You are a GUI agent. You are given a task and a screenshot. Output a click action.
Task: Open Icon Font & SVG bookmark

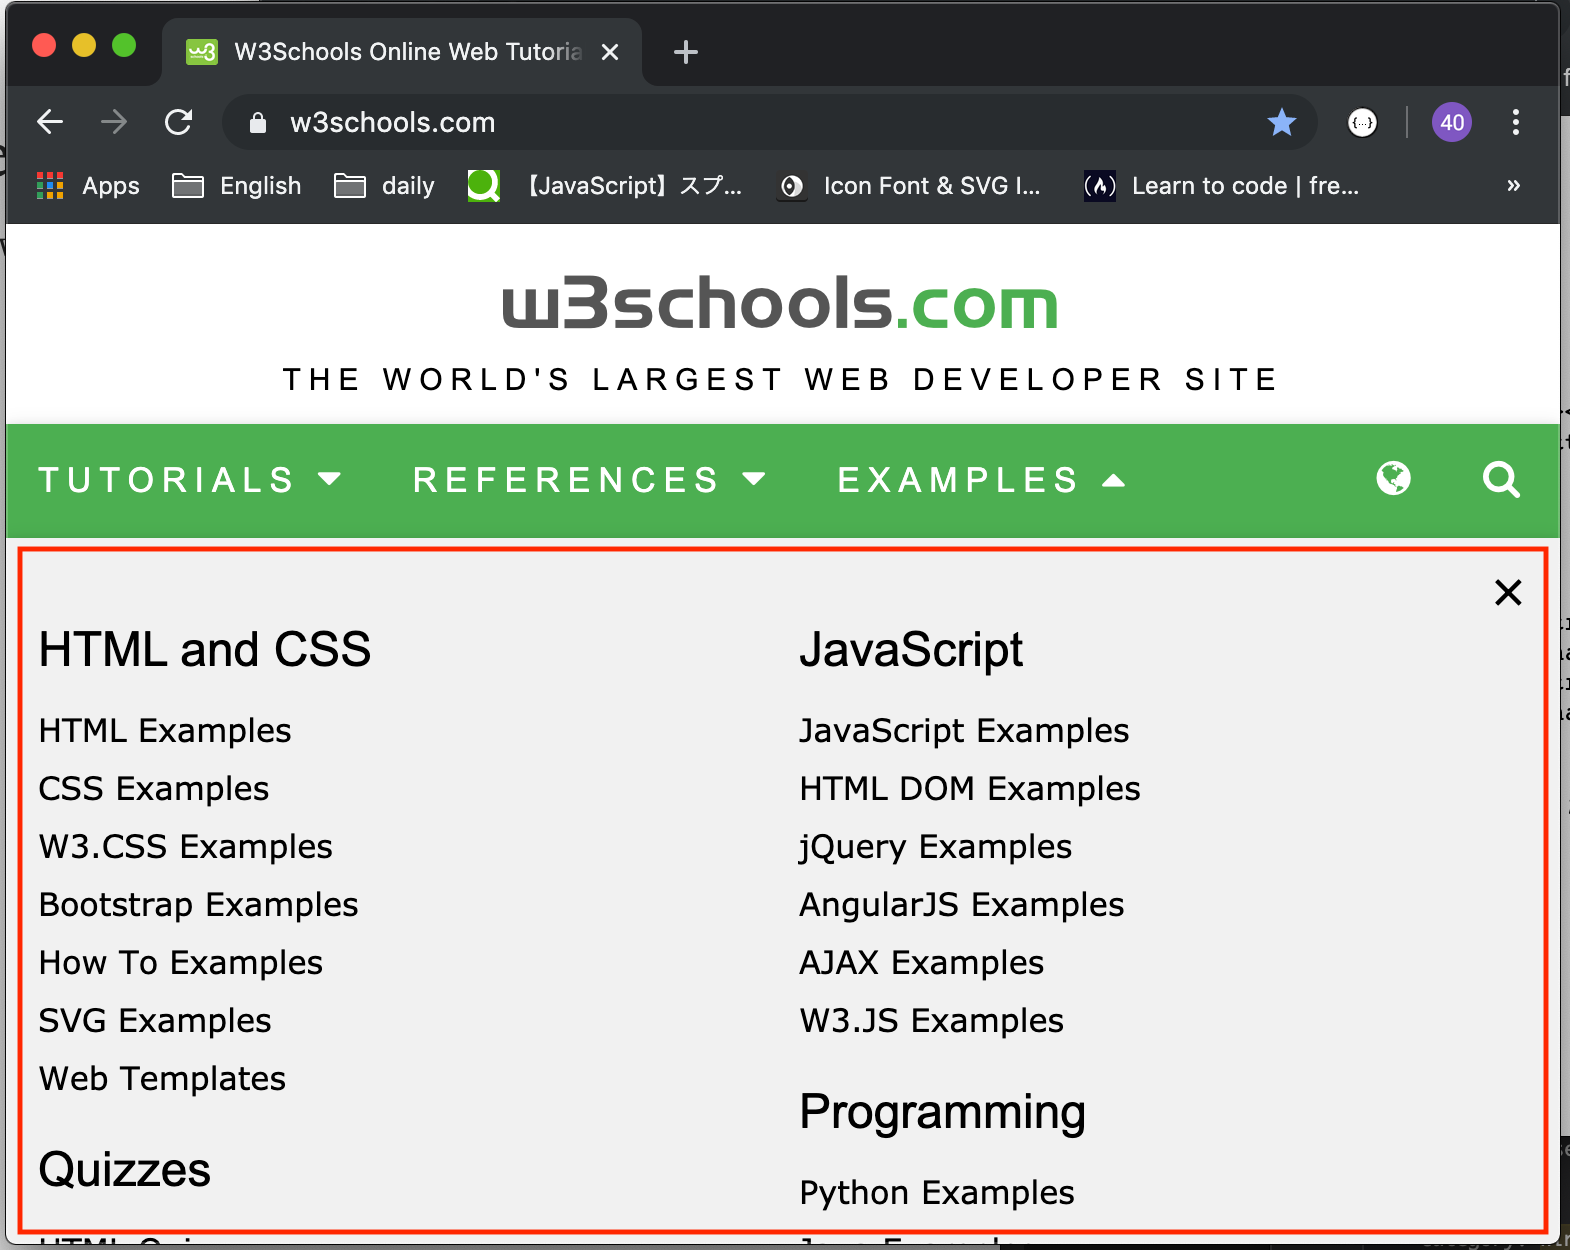[910, 186]
